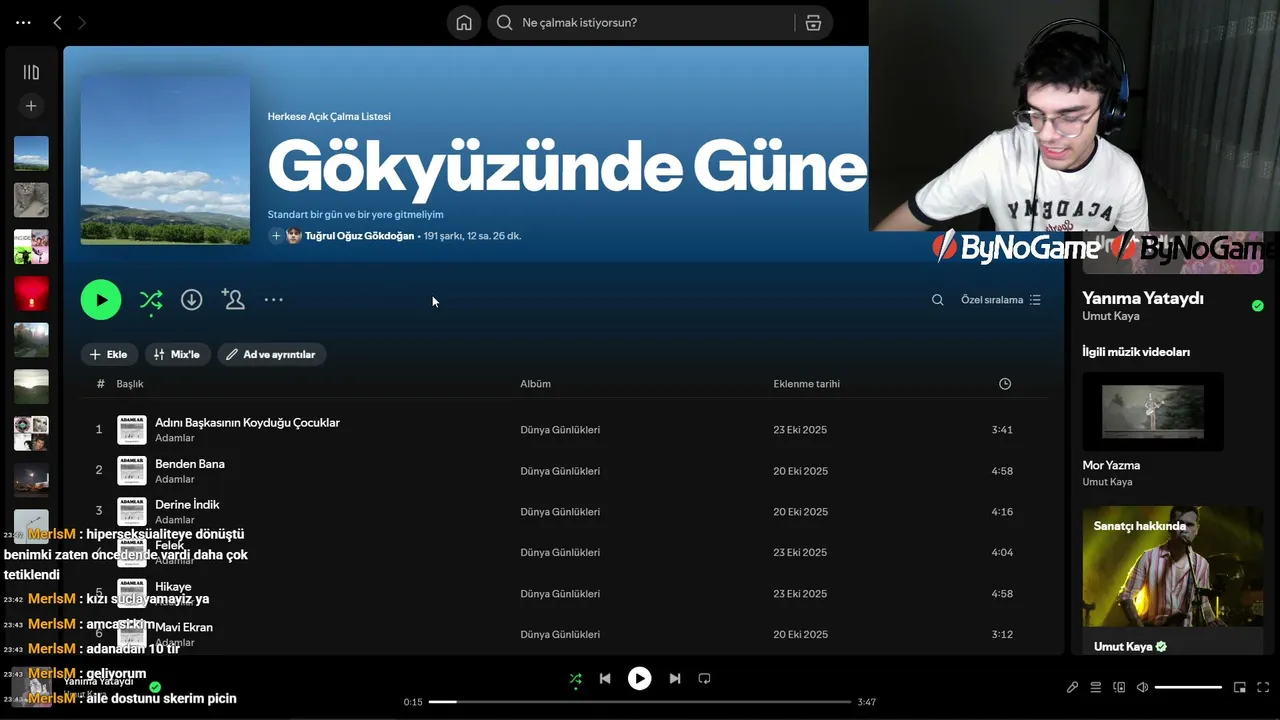Toggle the green saved checkmark for 'Yanıma Yataydı'
This screenshot has height=720, width=1280.
click(x=1258, y=306)
